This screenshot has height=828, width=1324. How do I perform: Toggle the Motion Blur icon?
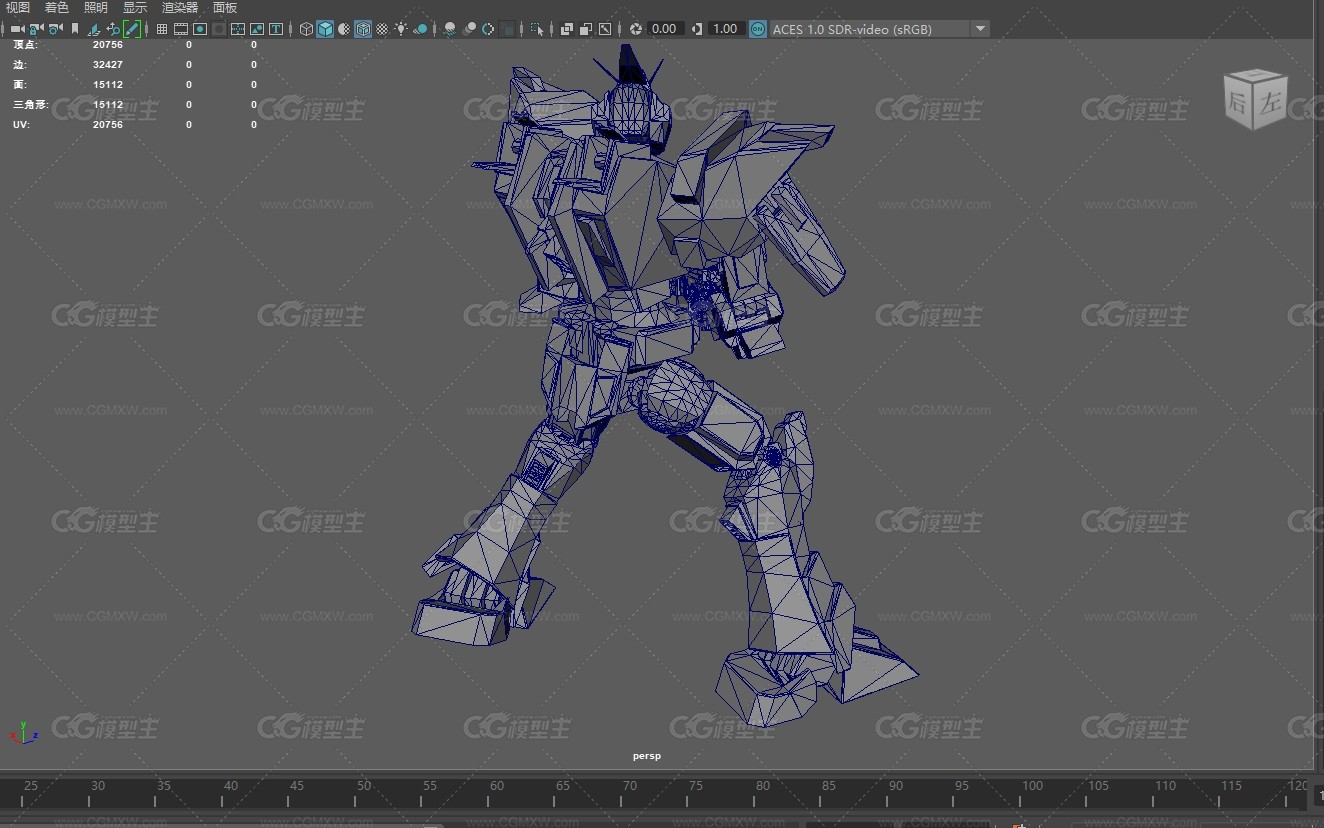(469, 29)
